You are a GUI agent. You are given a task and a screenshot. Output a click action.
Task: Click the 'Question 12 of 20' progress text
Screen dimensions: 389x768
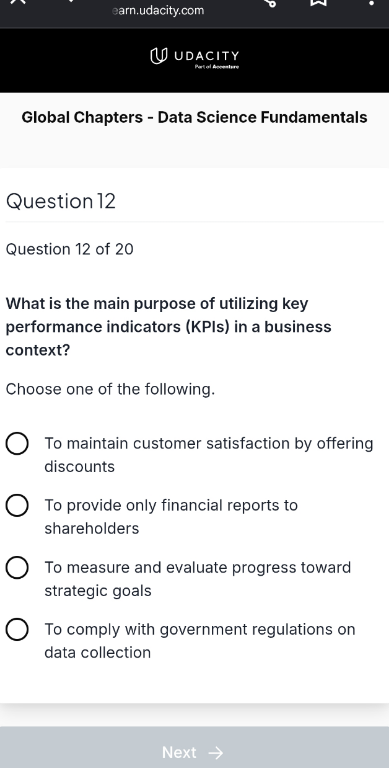[x=70, y=249]
